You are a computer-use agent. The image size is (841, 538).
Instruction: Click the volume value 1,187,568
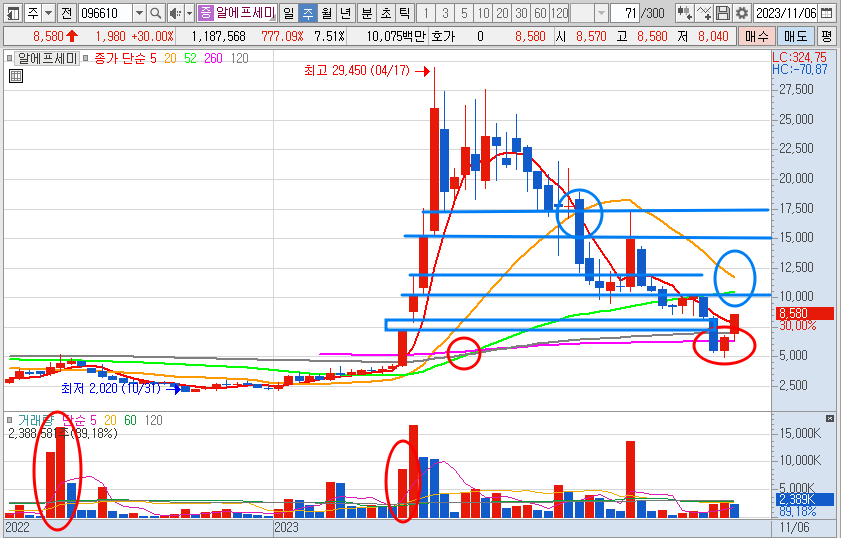click(218, 36)
